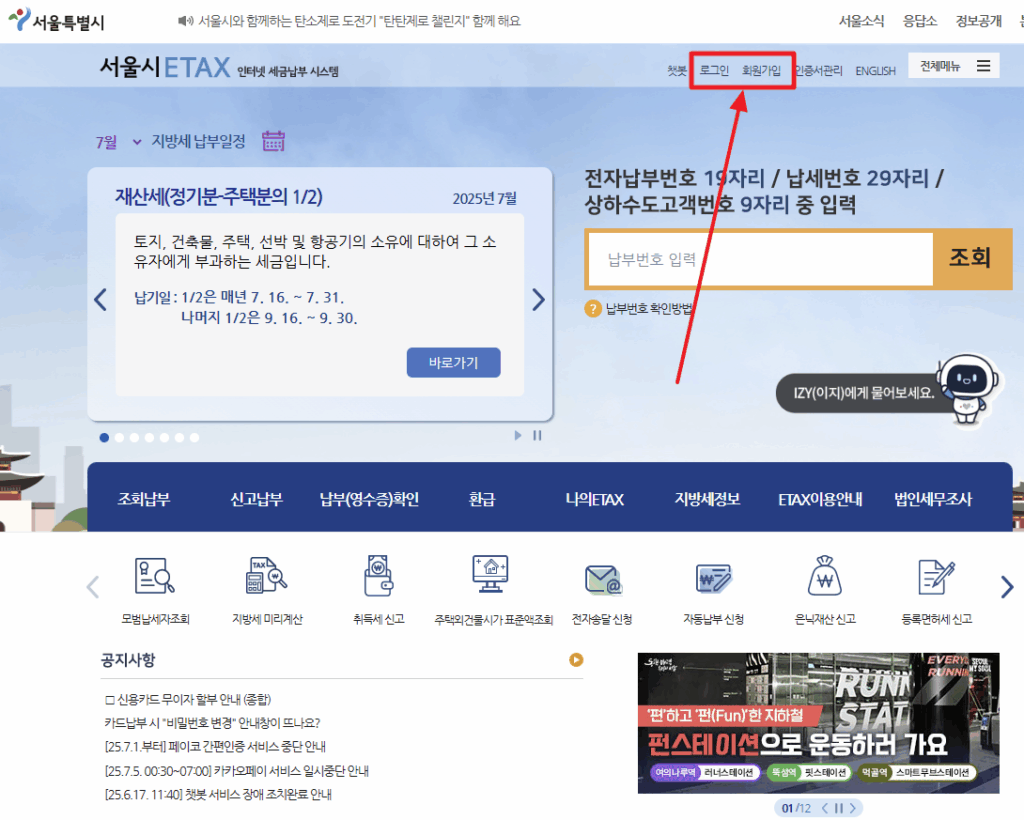Open the 7월 month dropdown
The height and width of the screenshot is (820, 1024).
click(x=118, y=142)
